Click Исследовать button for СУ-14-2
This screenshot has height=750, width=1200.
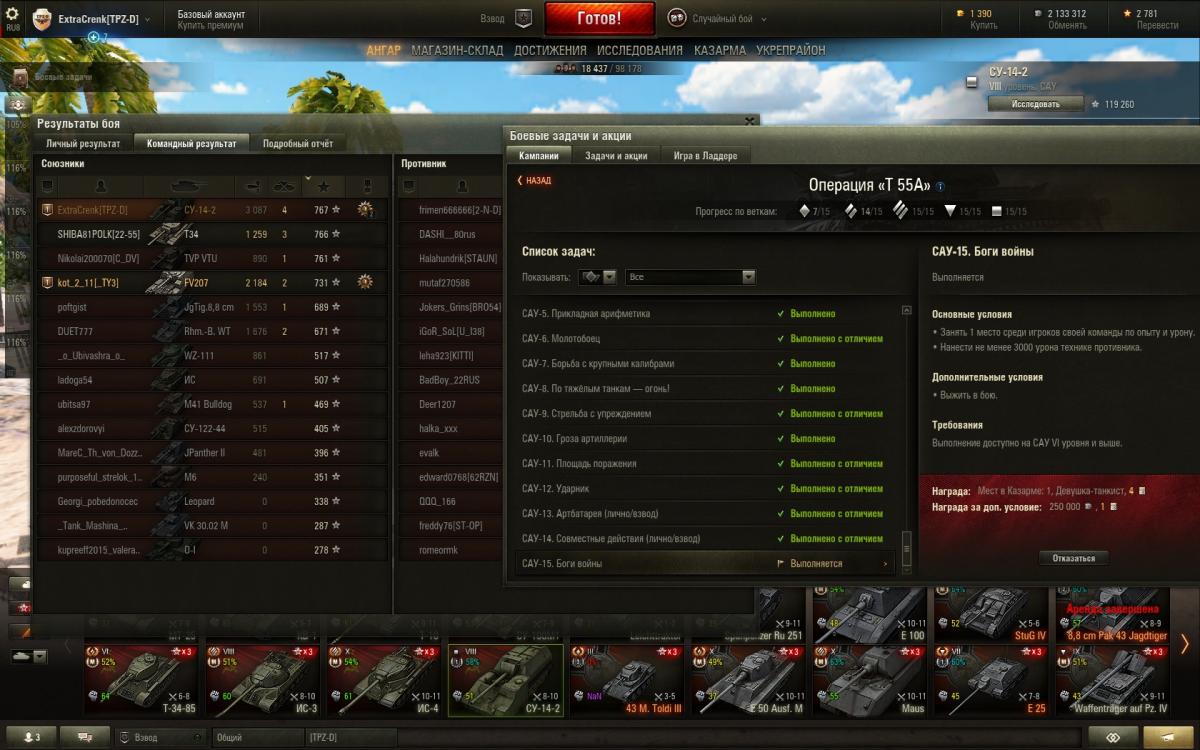coord(1036,103)
